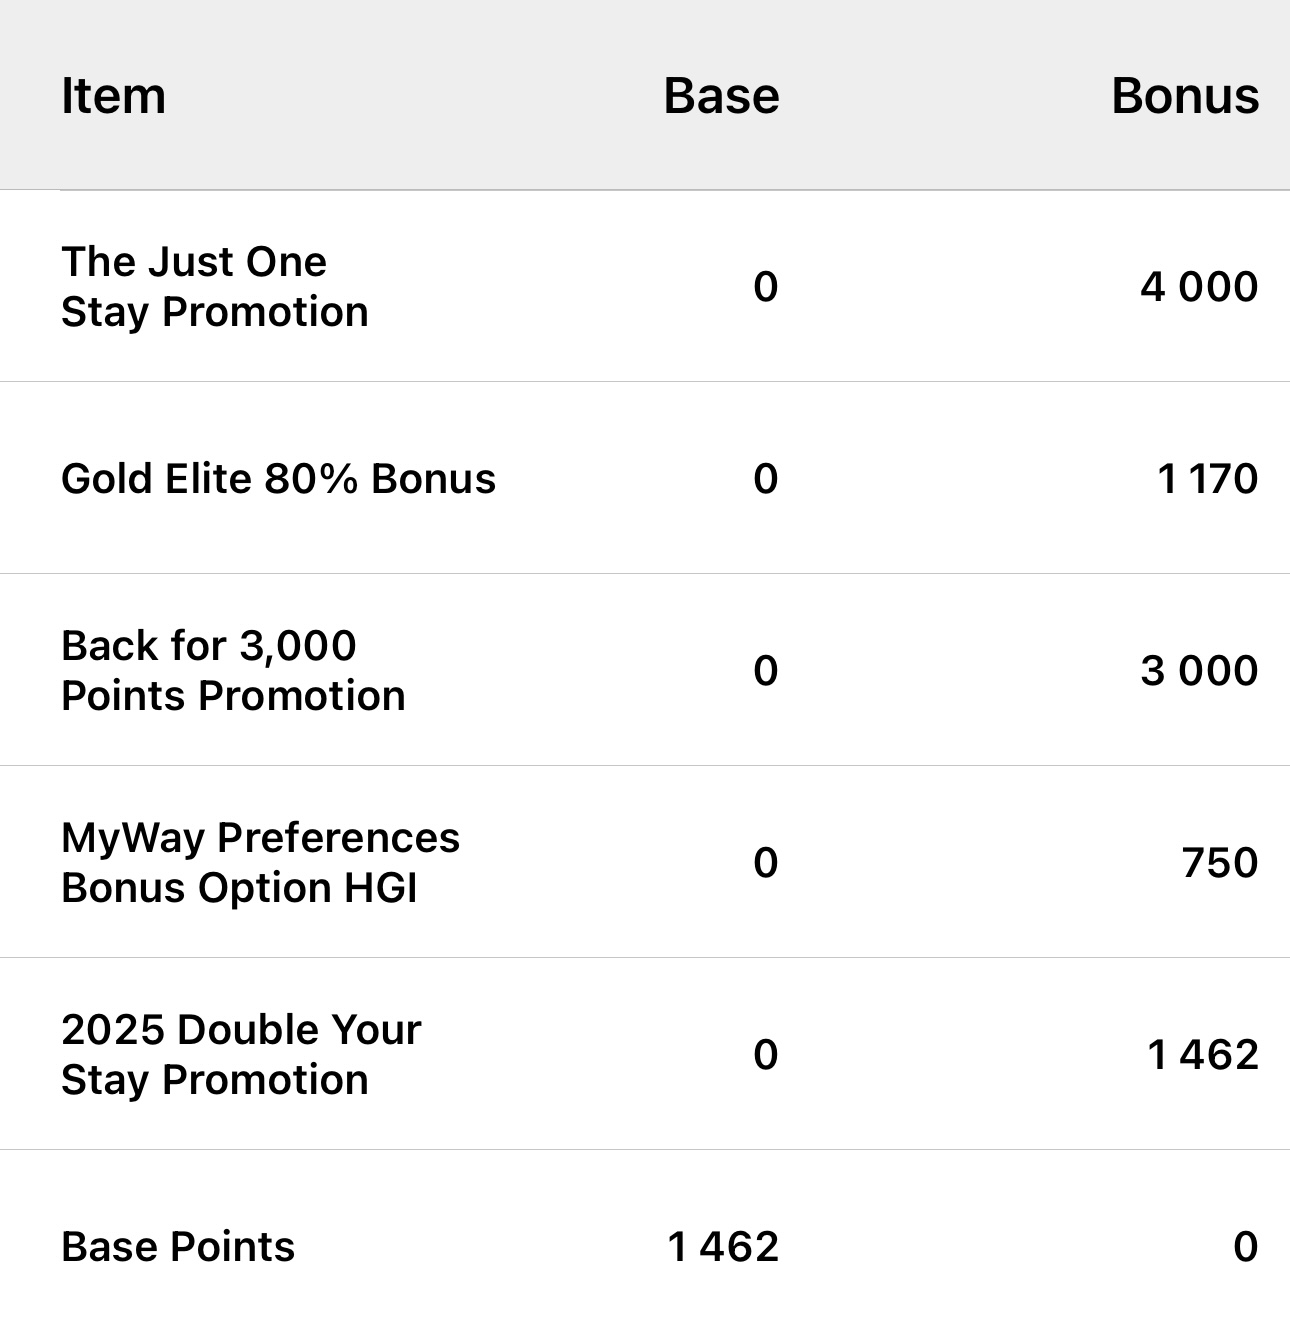This screenshot has width=1290, height=1332.
Task: Click the Base column header
Action: click(721, 96)
